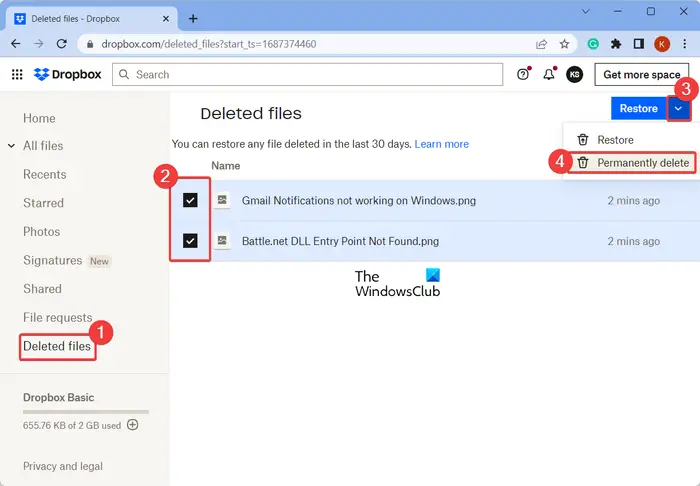This screenshot has height=486, width=700.
Task: Follow the Learn more link
Action: (x=442, y=144)
